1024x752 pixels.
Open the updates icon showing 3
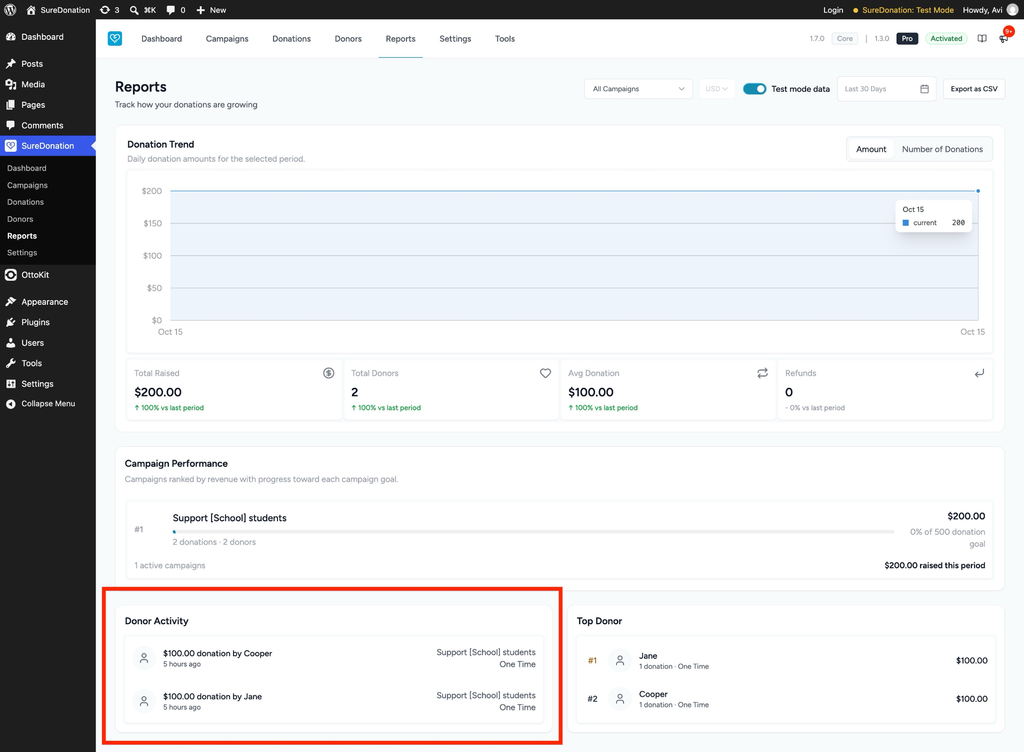click(x=109, y=10)
